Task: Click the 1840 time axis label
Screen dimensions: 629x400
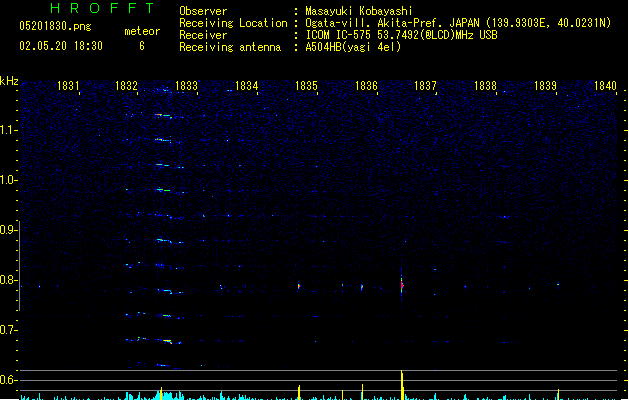Action: 605,86
